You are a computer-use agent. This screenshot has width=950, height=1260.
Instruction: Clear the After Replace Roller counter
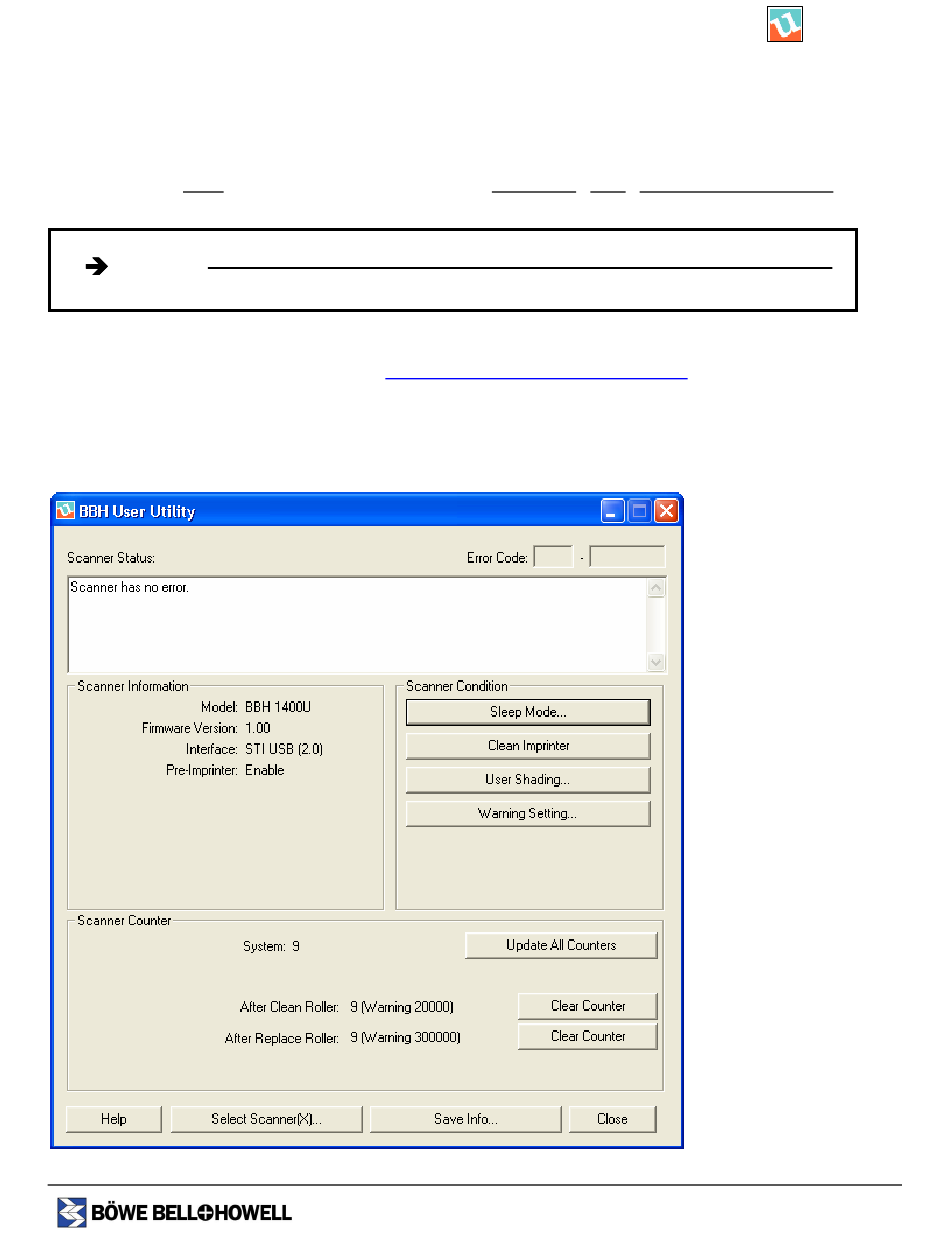click(x=588, y=1036)
